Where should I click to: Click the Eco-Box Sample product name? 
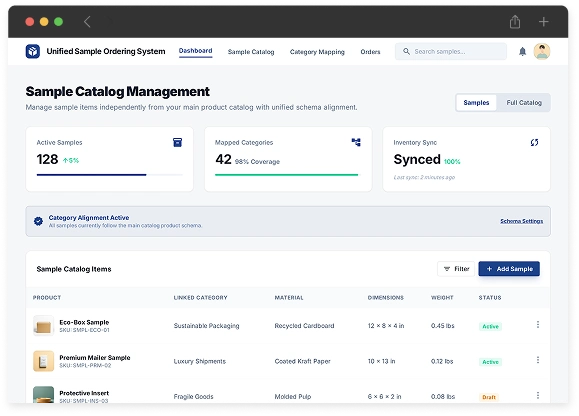tap(84, 322)
